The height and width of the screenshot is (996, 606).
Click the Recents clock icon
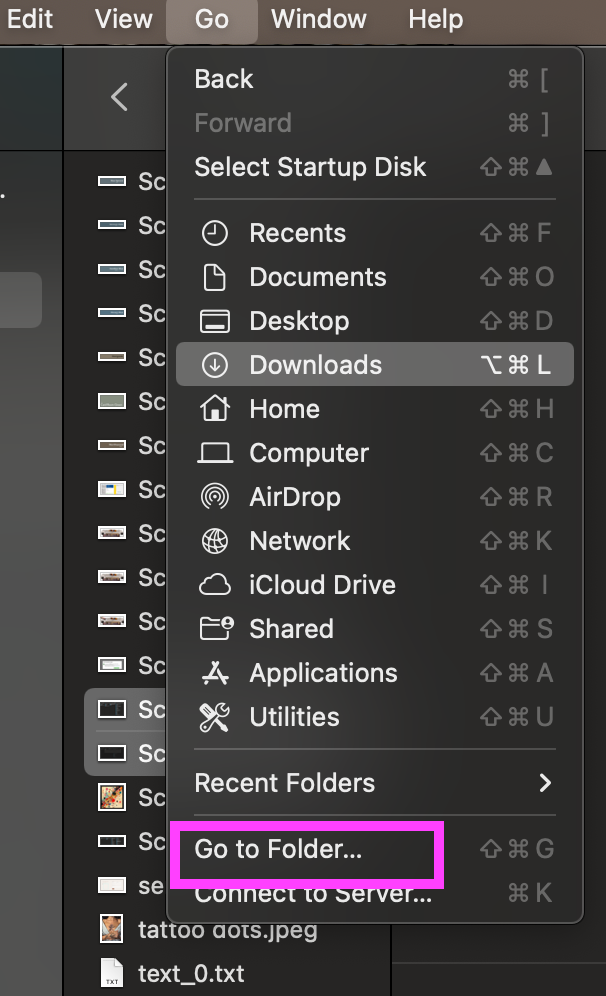pos(215,233)
